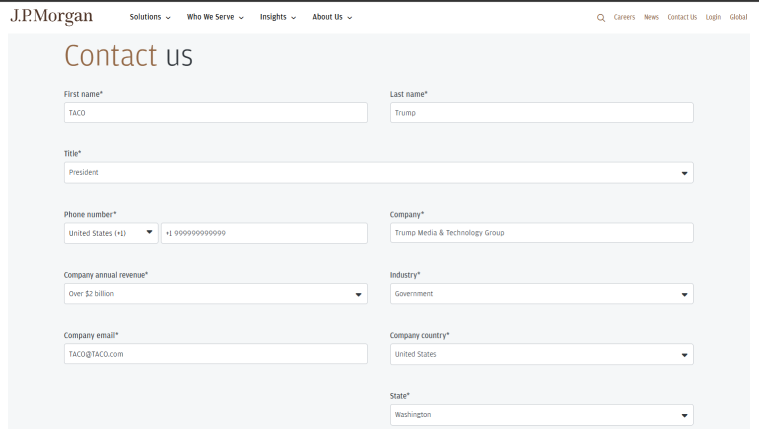Viewport: 759px width, 429px height.
Task: Open the About Us menu
Action: pos(332,17)
